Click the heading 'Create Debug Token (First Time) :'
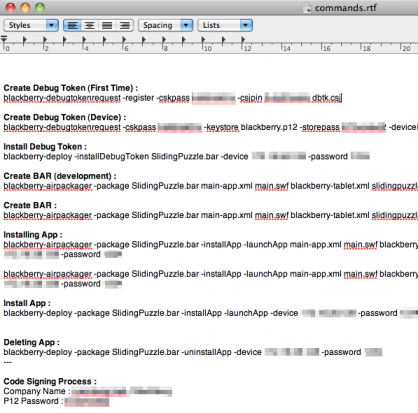Image resolution: width=418 pixels, height=413 pixels. [71, 88]
